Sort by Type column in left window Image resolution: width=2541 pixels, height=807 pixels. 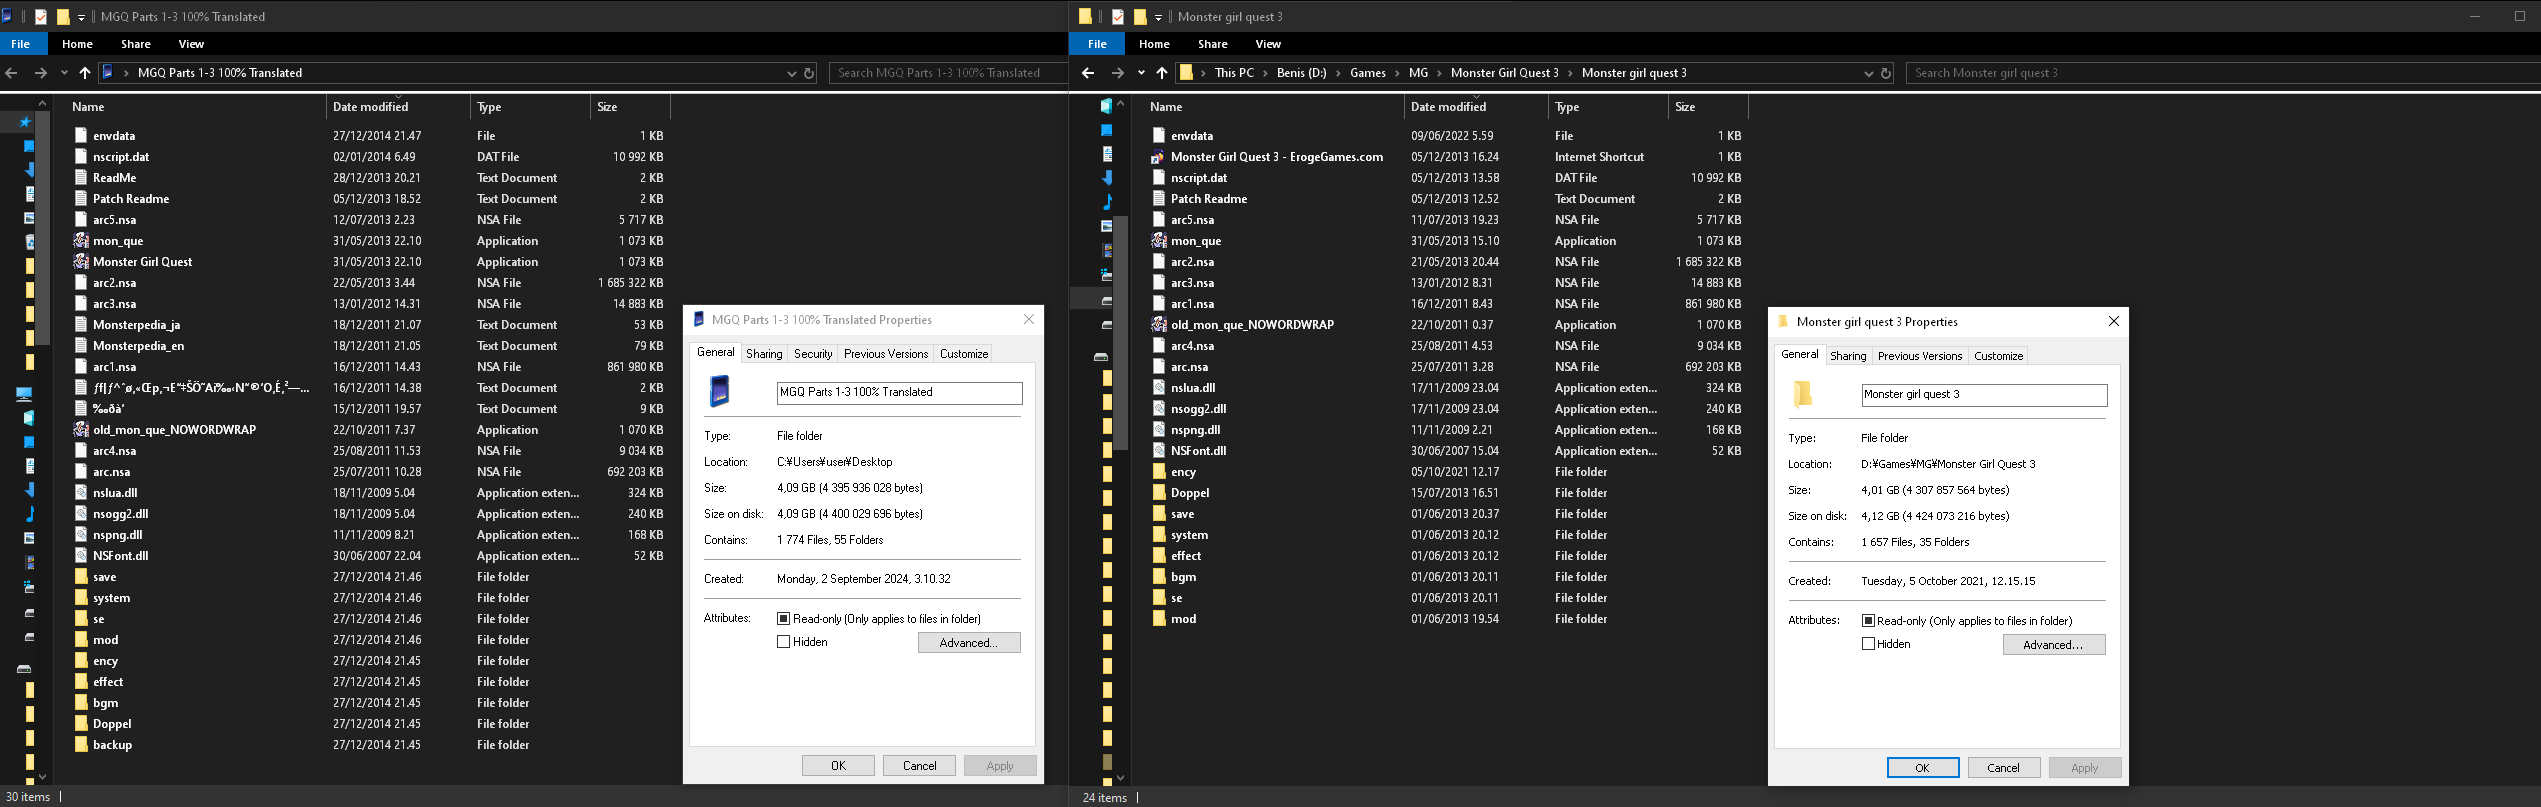(530, 107)
